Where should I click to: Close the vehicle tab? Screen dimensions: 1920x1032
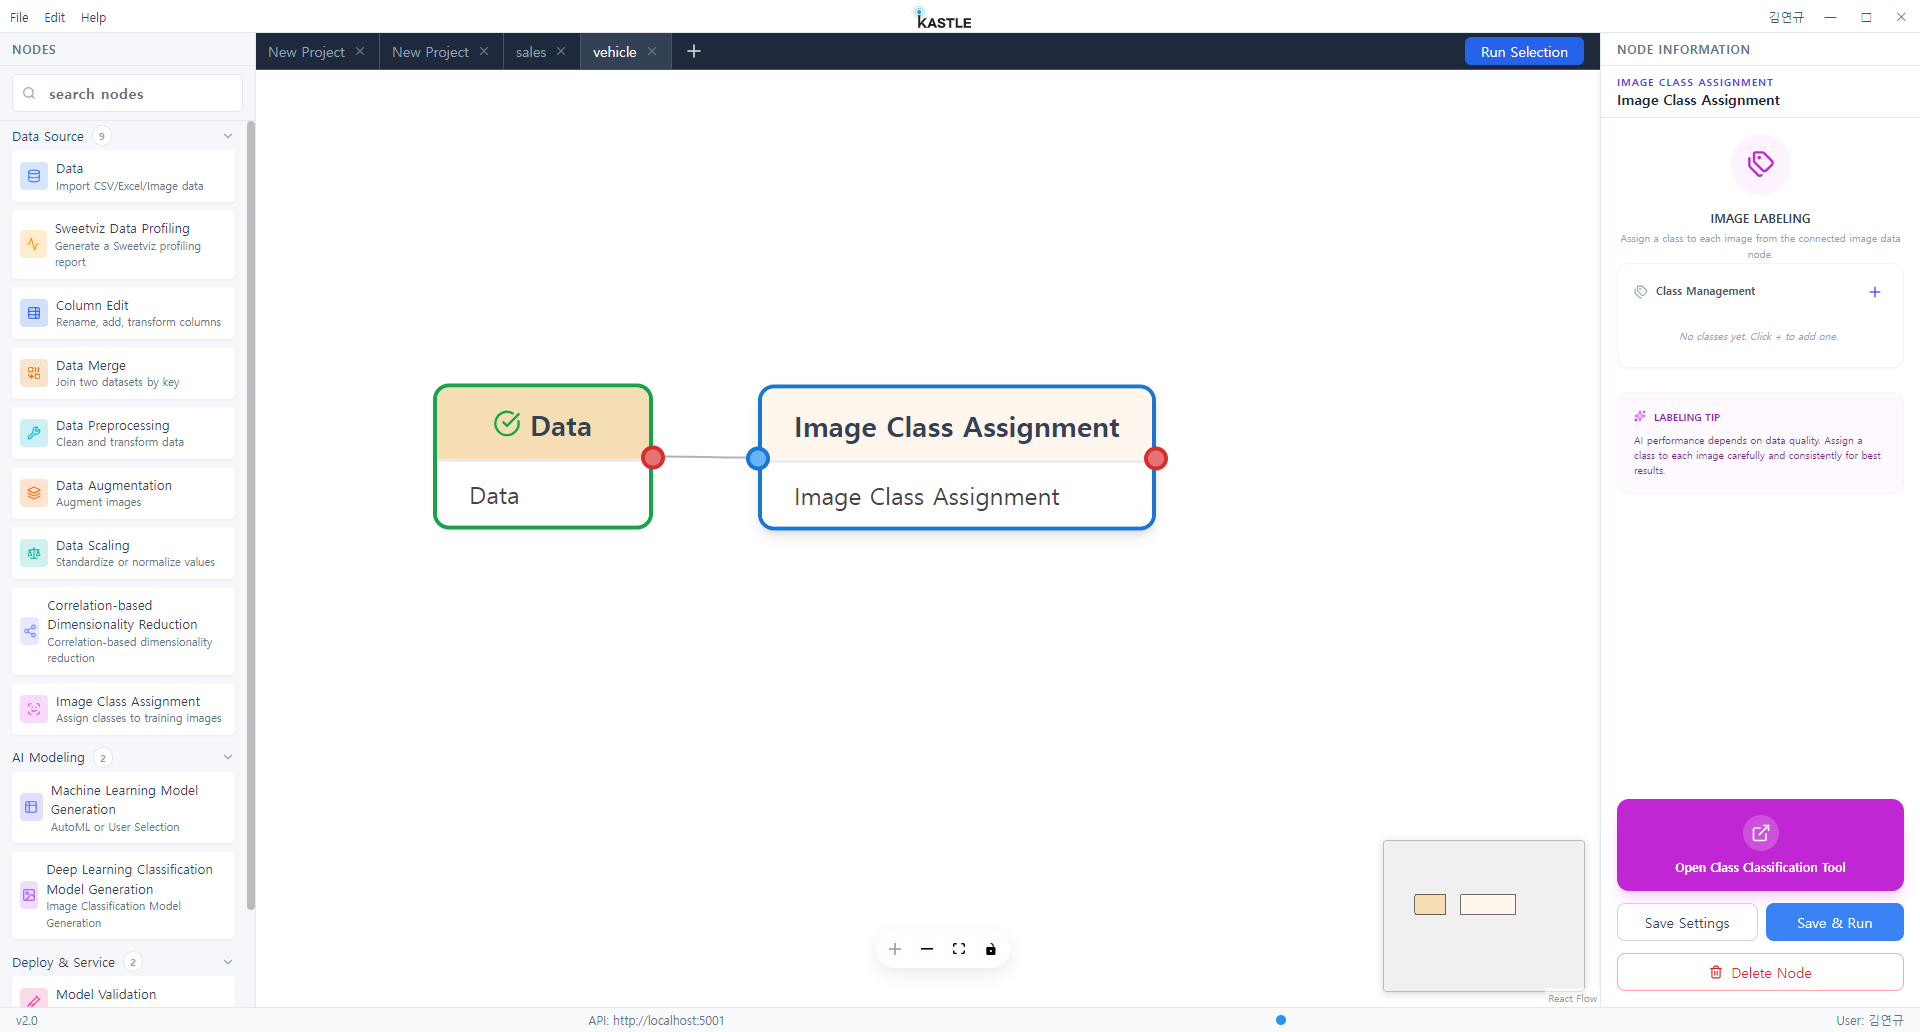click(652, 51)
